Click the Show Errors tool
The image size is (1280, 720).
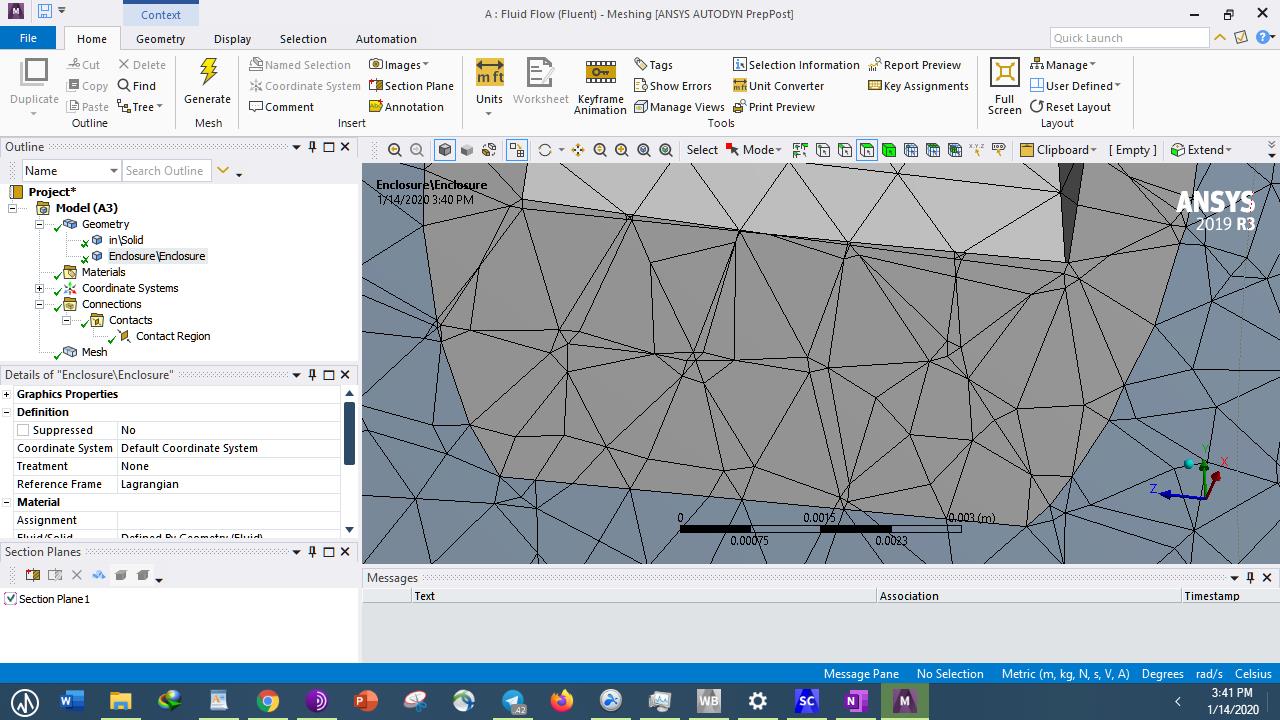coord(673,86)
